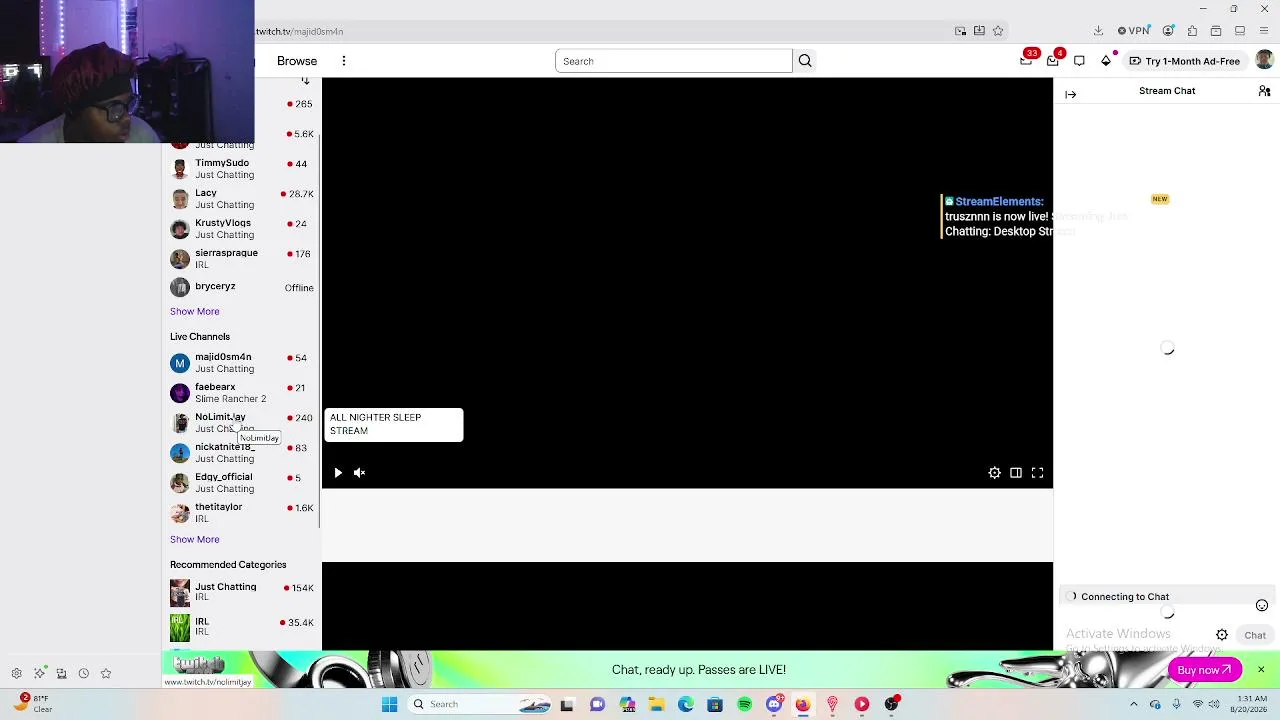The image size is (1280, 720).
Task: Open the Browse tab
Action: click(297, 61)
